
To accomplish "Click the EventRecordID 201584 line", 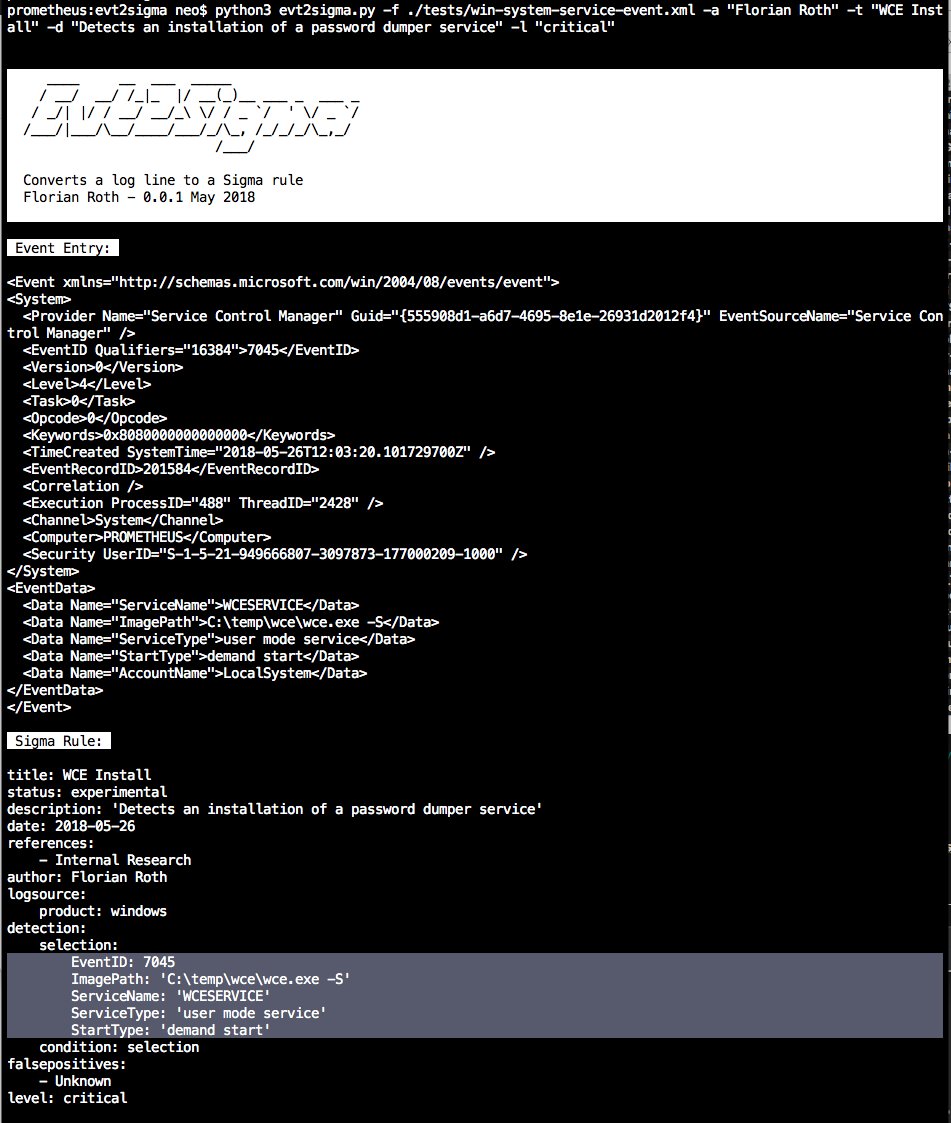I will (x=170, y=469).
